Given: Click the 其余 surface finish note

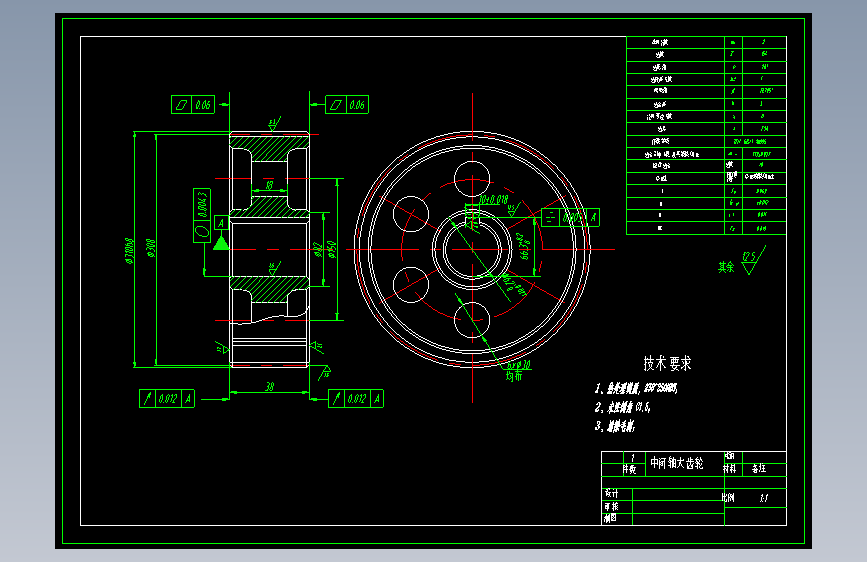Looking at the screenshot, I should pyautogui.click(x=726, y=267).
